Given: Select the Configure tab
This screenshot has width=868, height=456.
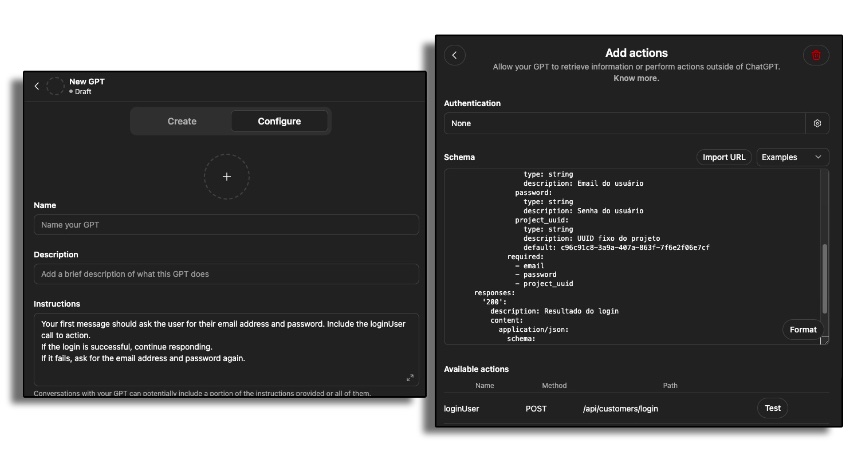Looking at the screenshot, I should click(279, 121).
